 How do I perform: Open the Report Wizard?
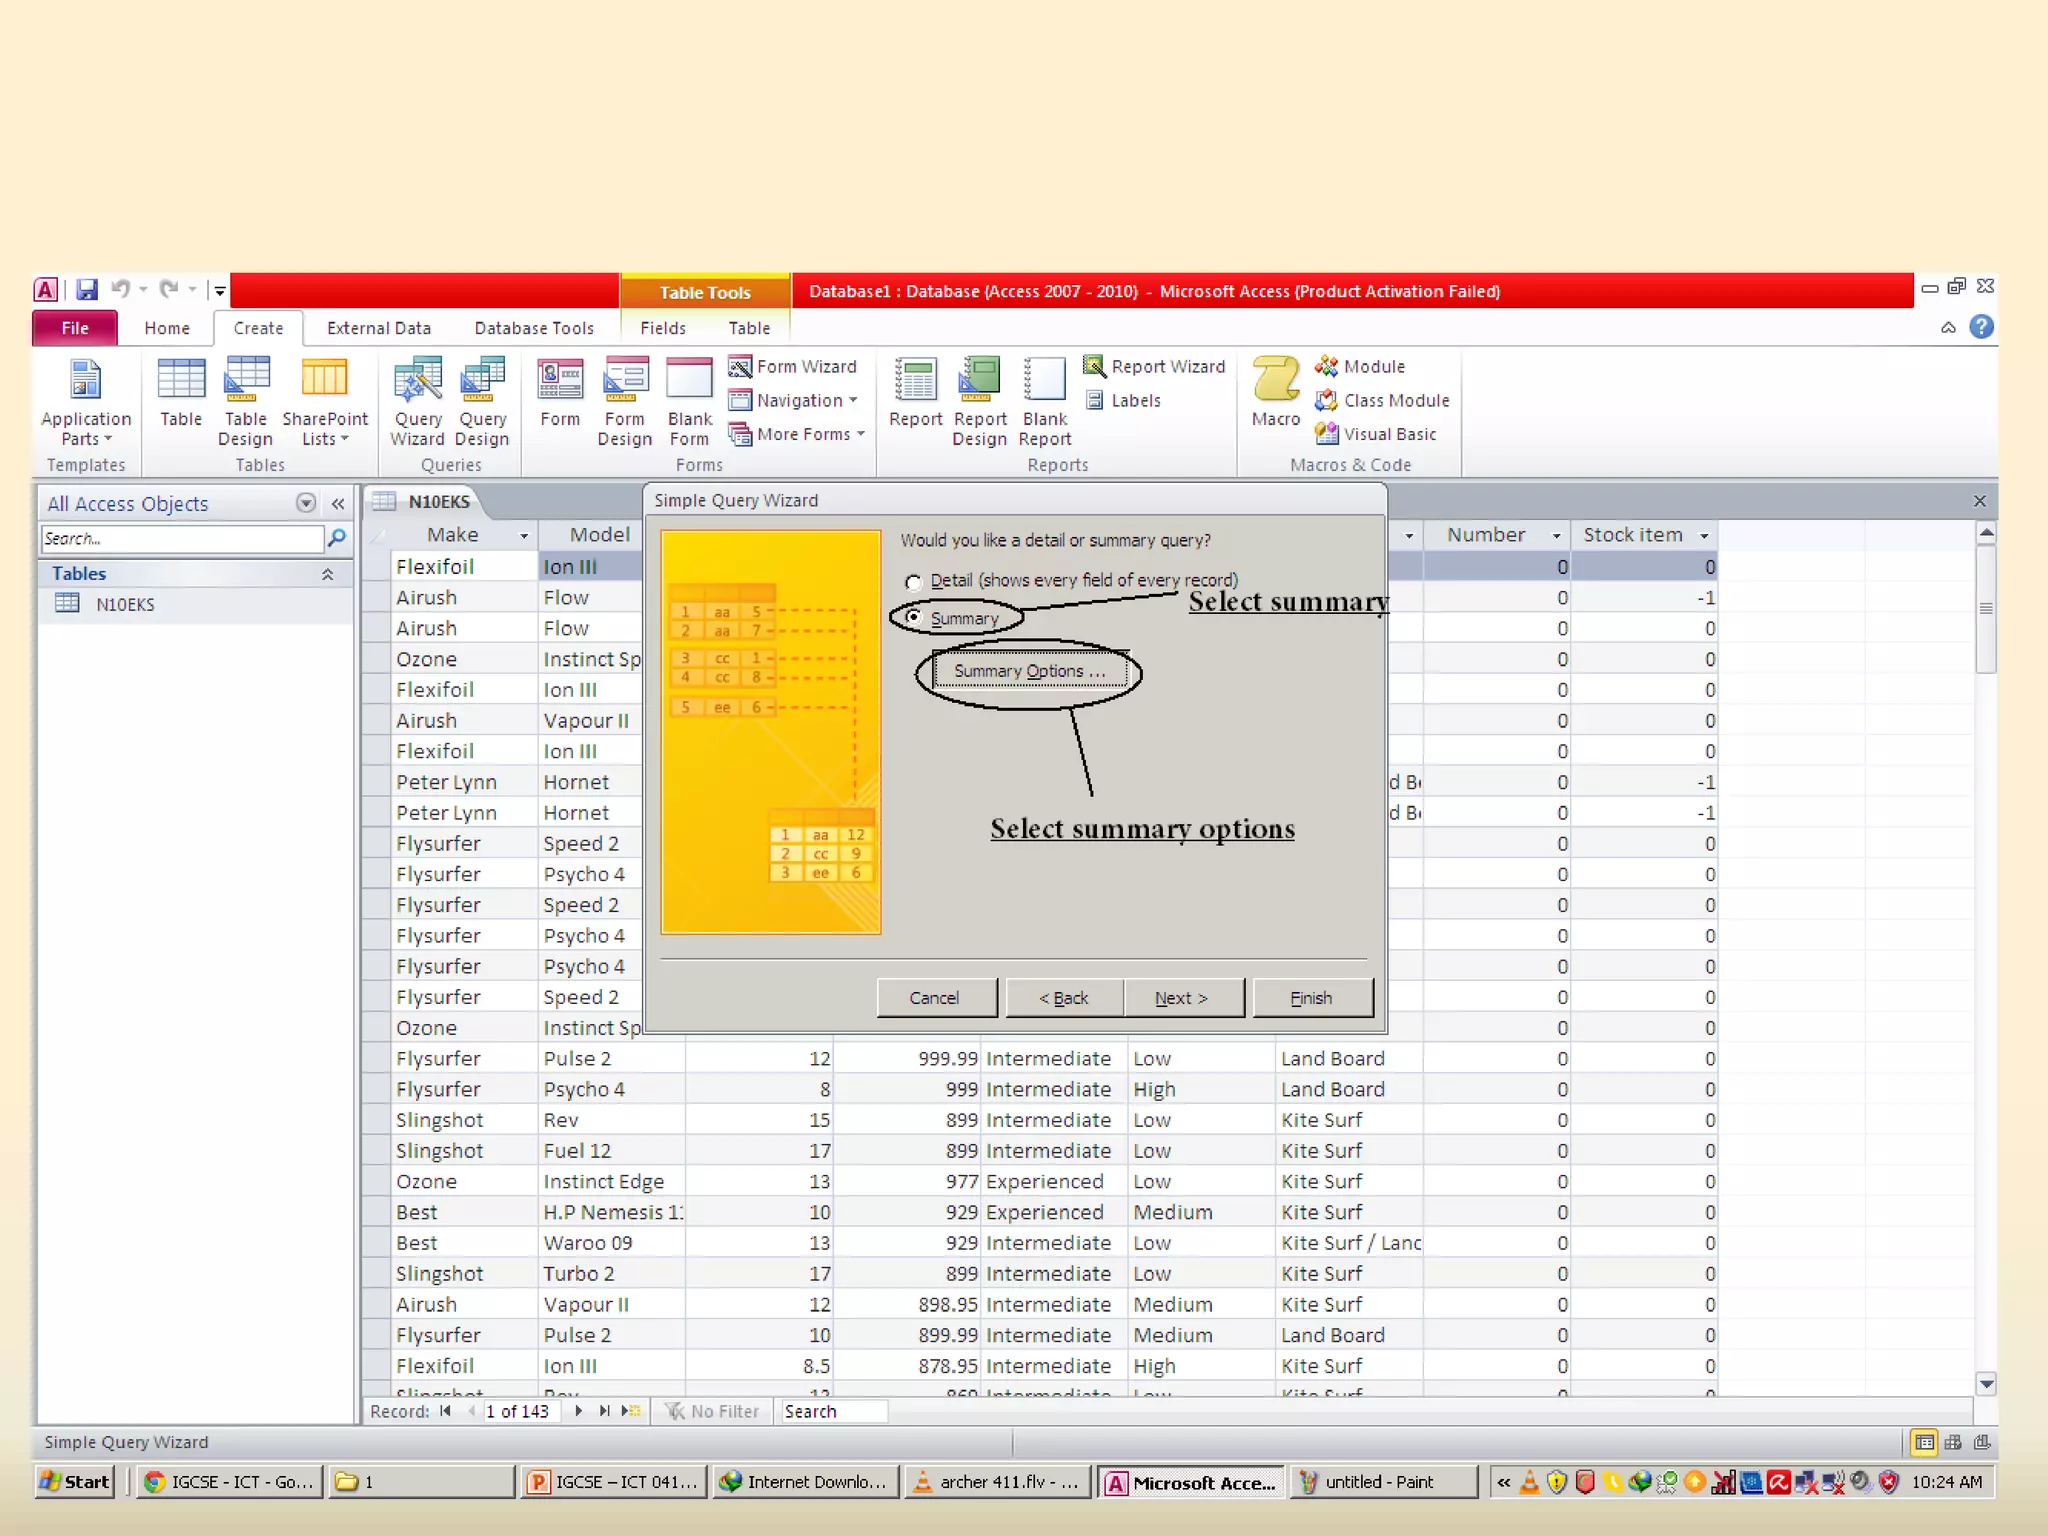pyautogui.click(x=1154, y=367)
